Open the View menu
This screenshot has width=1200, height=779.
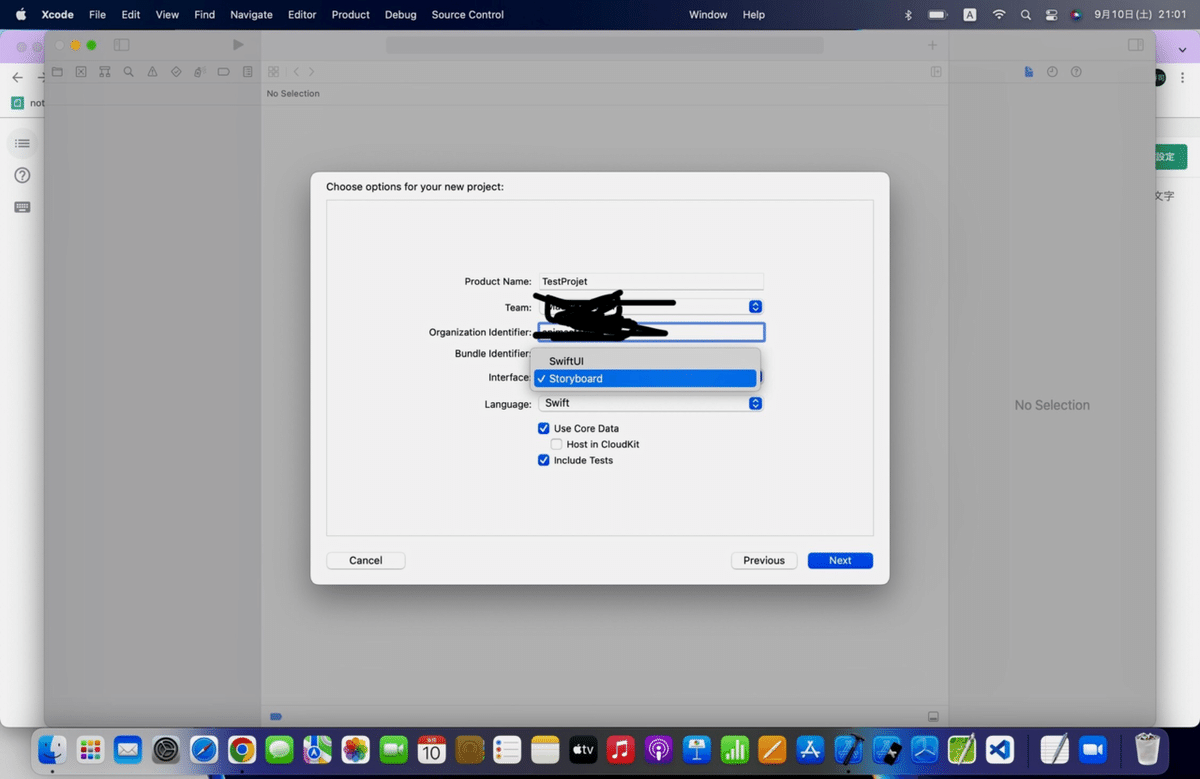[x=167, y=15]
